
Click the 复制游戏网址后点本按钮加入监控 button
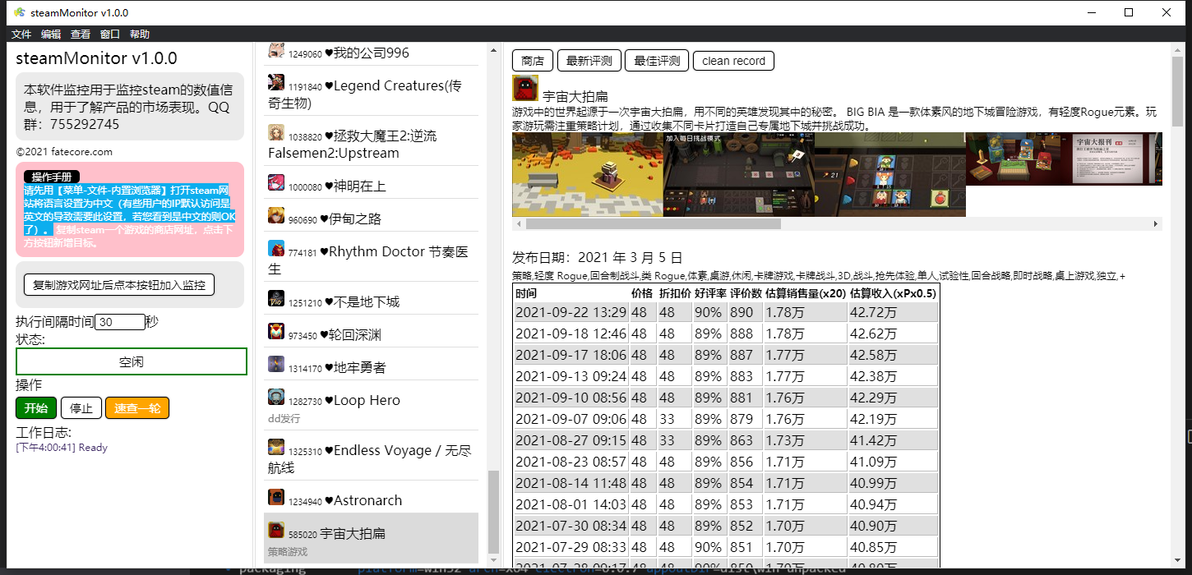(x=119, y=284)
